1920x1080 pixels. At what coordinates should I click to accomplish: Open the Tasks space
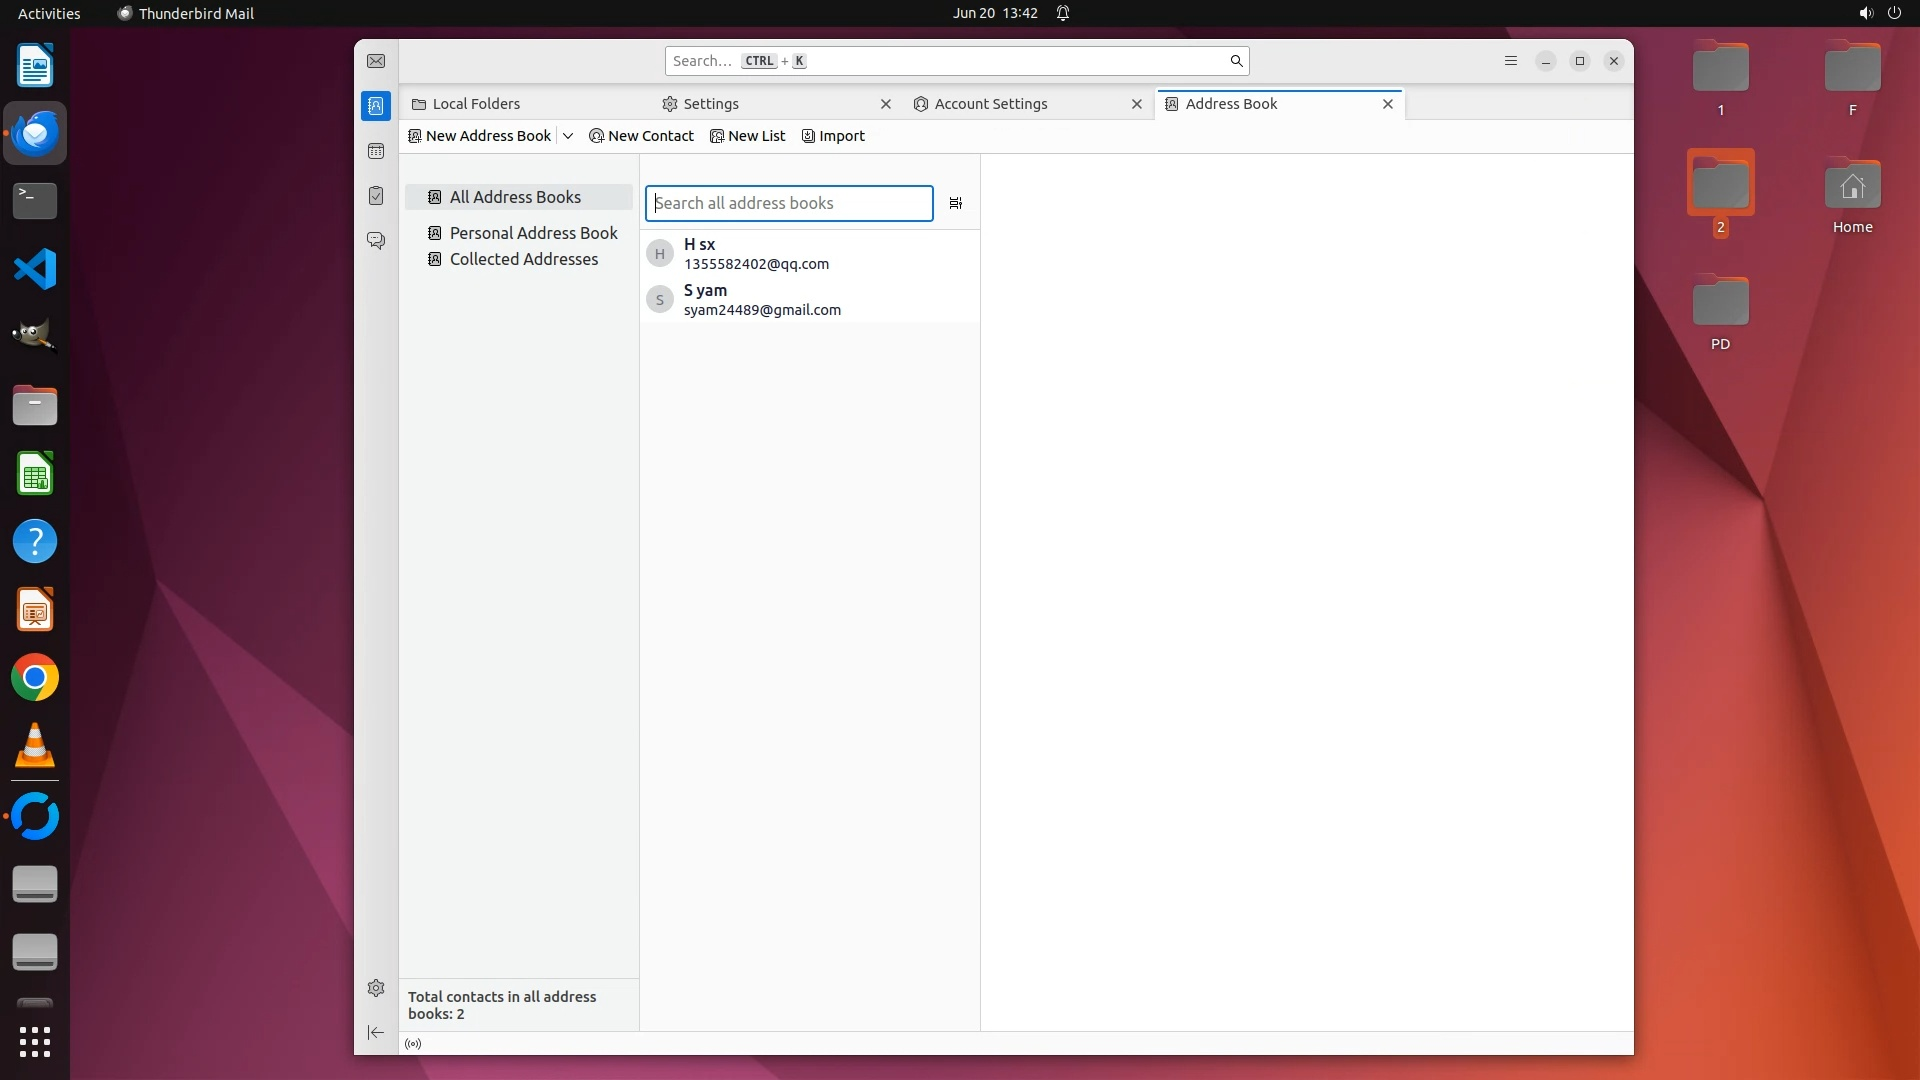(376, 196)
